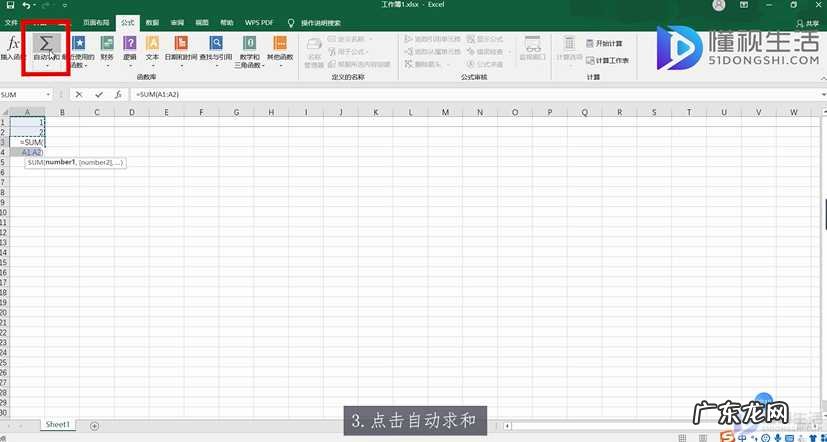Open the File (文件) tab
The image size is (827, 442).
pos(11,23)
